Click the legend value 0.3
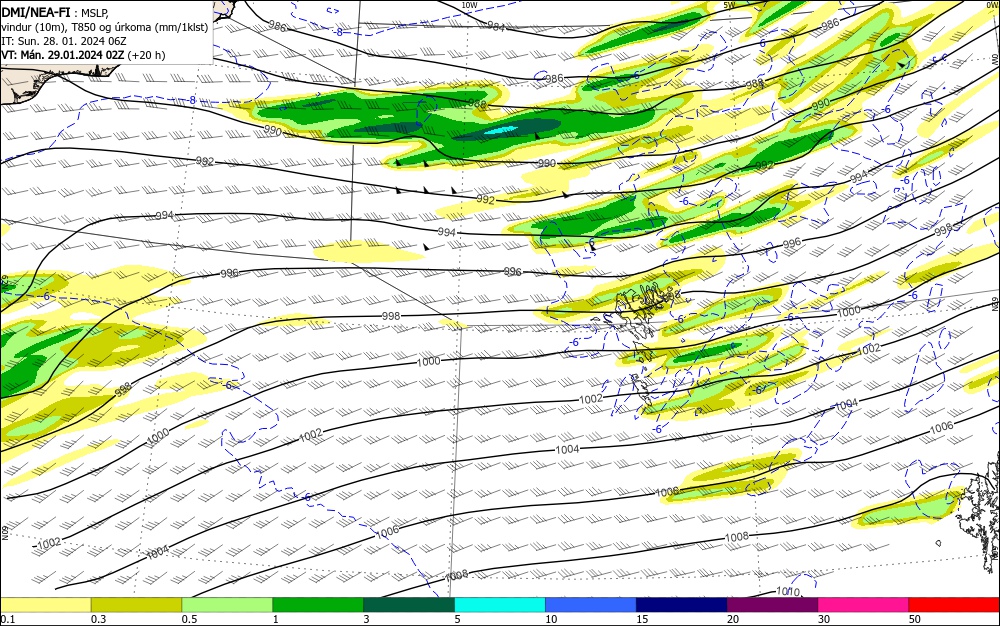The image size is (1000, 626). [98, 619]
